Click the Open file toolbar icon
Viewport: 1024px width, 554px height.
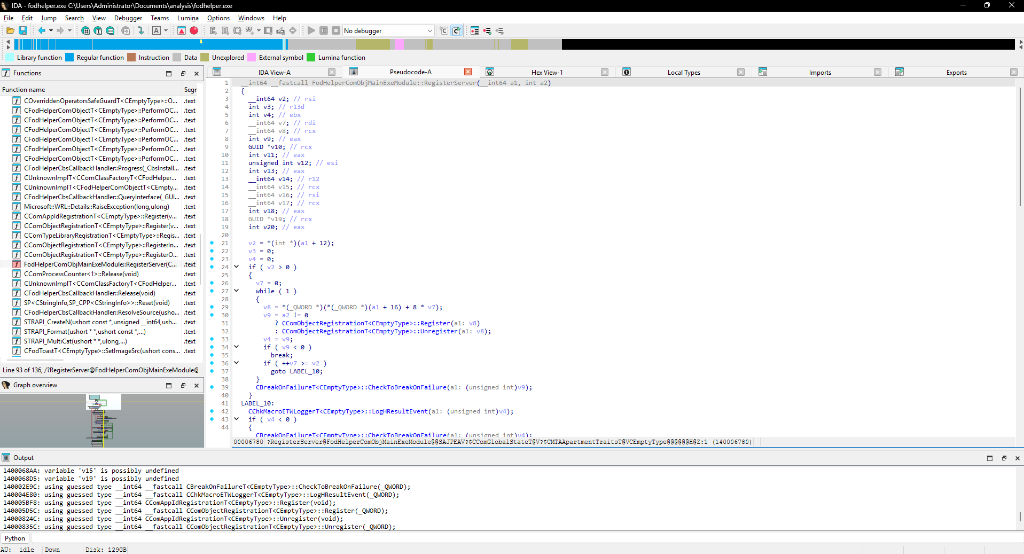tap(10, 31)
